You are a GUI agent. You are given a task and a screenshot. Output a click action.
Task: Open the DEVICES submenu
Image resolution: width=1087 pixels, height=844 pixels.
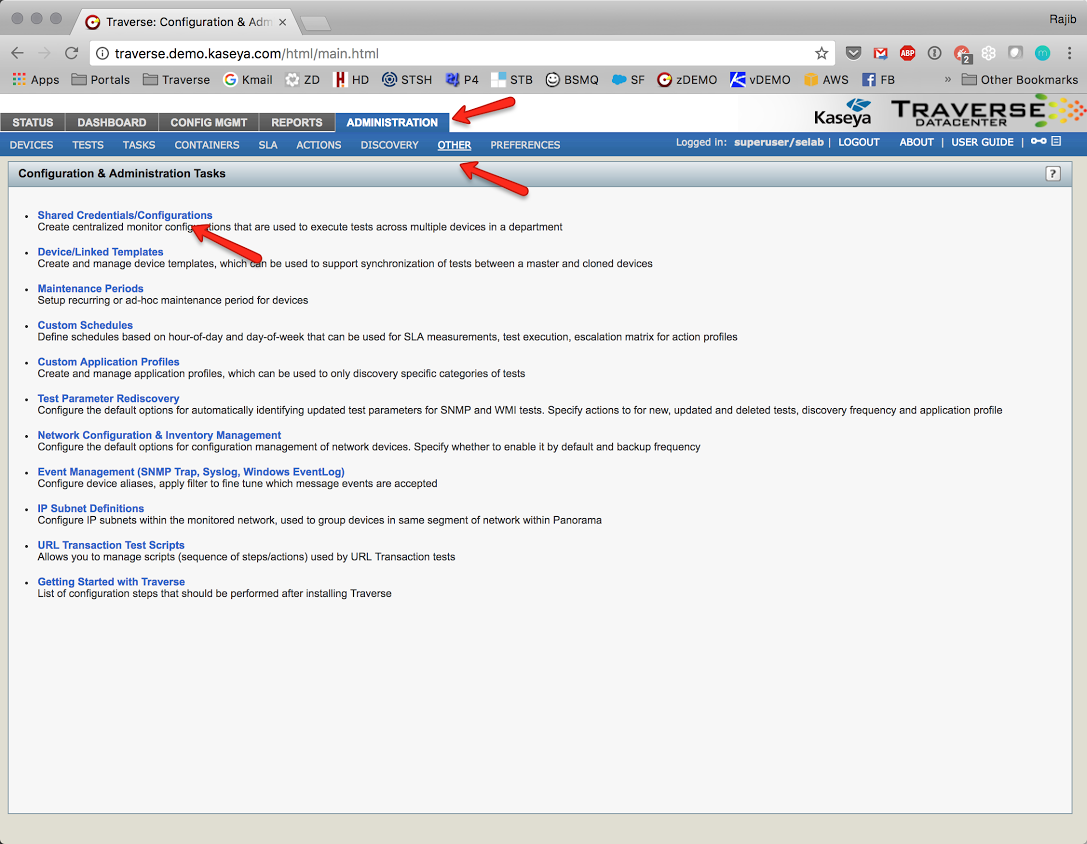click(x=31, y=145)
